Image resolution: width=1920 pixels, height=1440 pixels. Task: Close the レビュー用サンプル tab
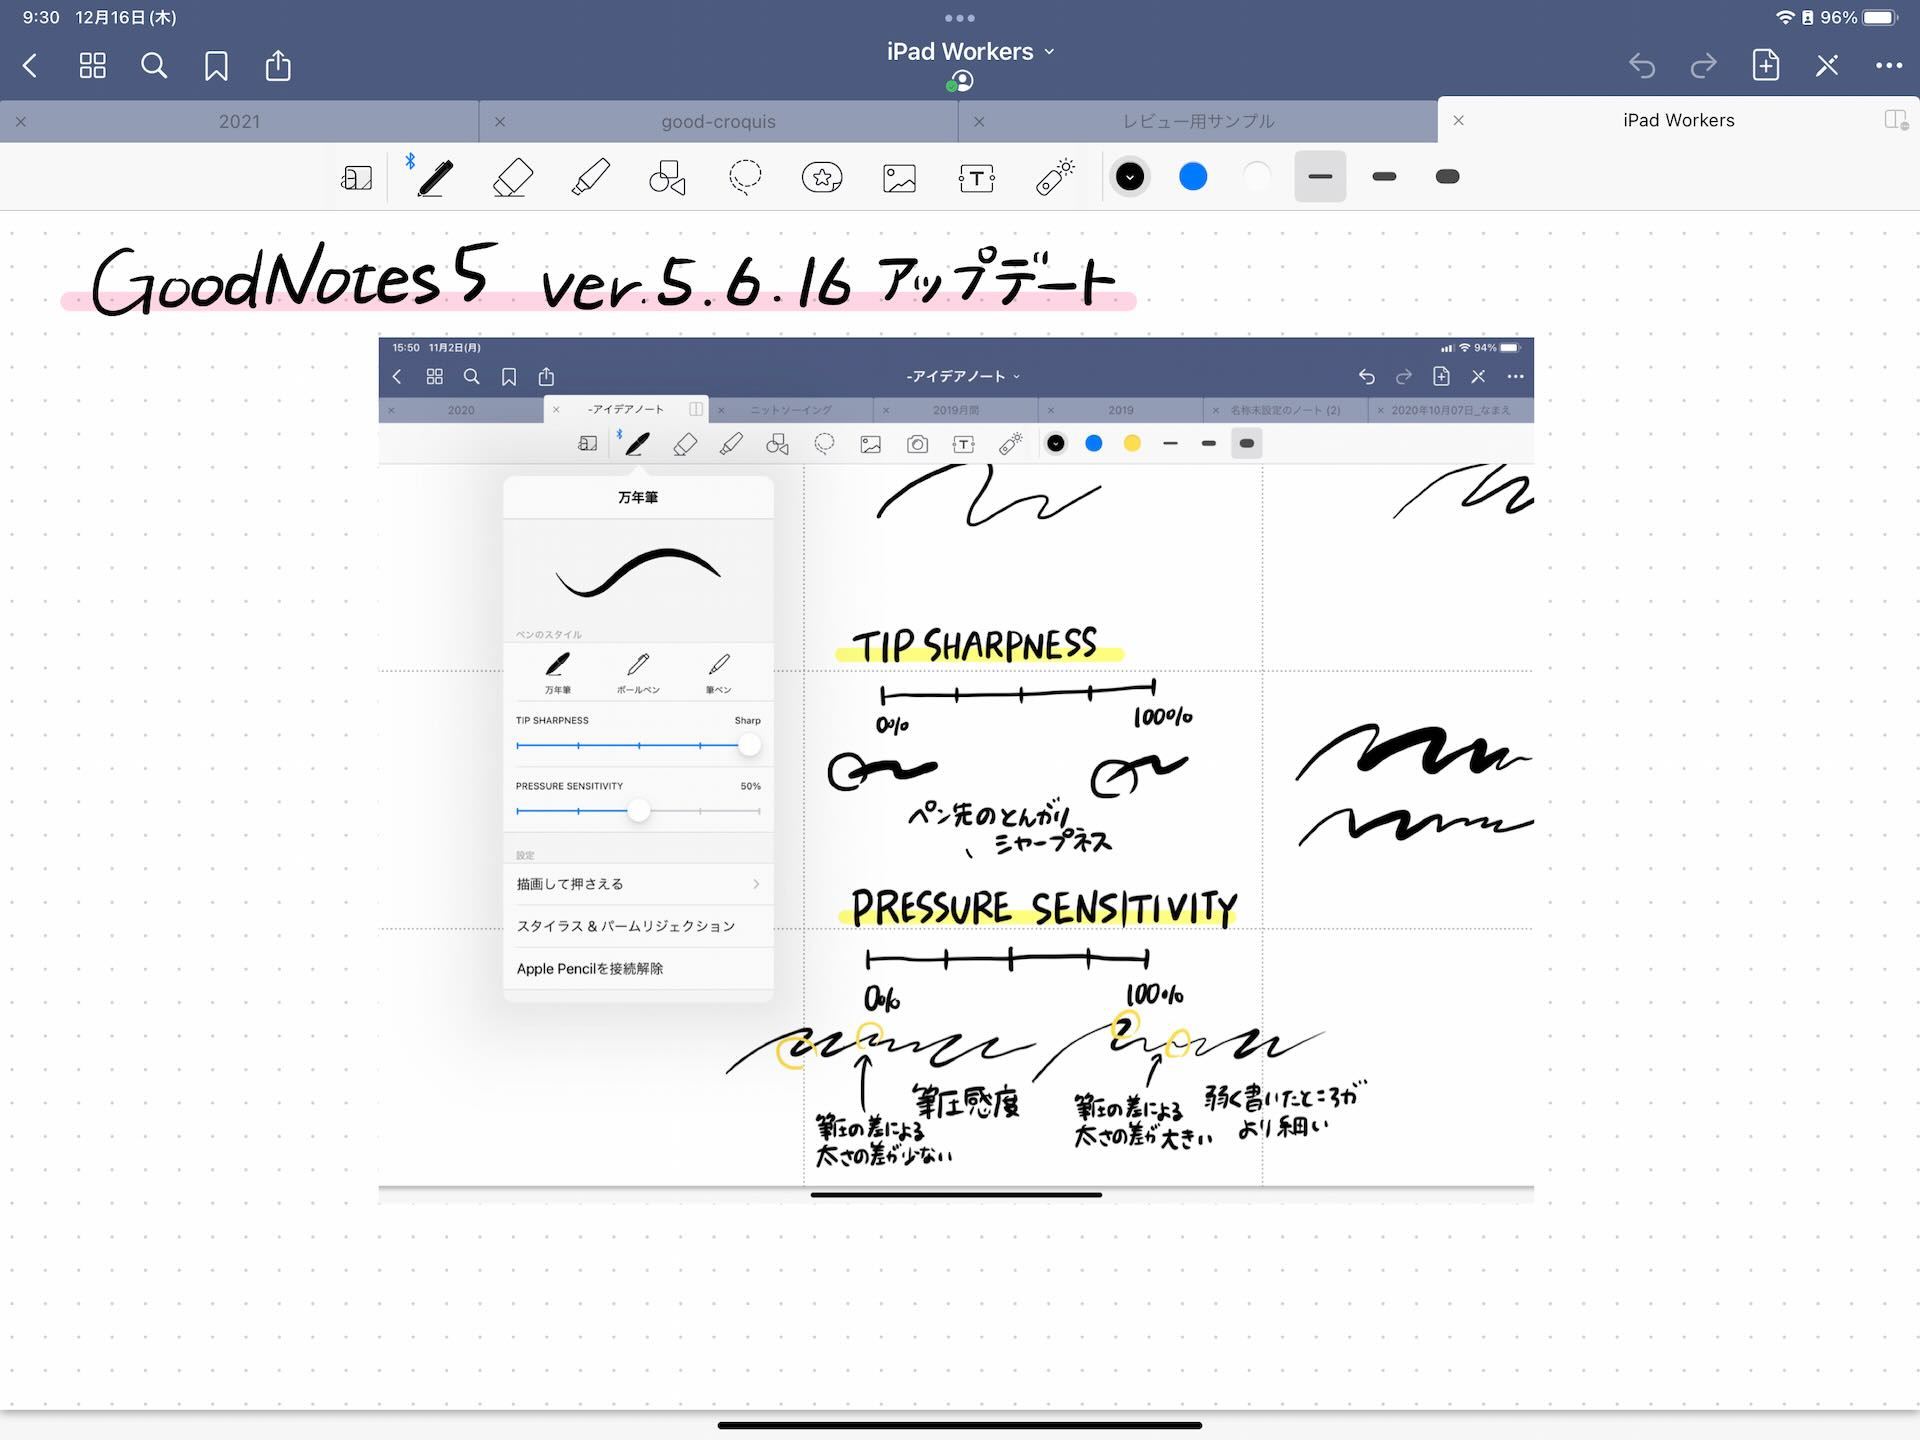tap(979, 121)
